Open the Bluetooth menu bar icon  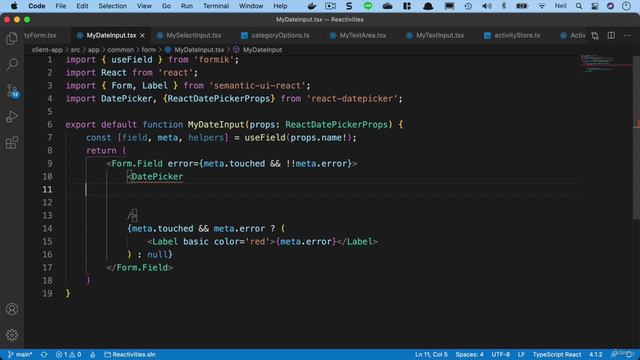pos(504,6)
